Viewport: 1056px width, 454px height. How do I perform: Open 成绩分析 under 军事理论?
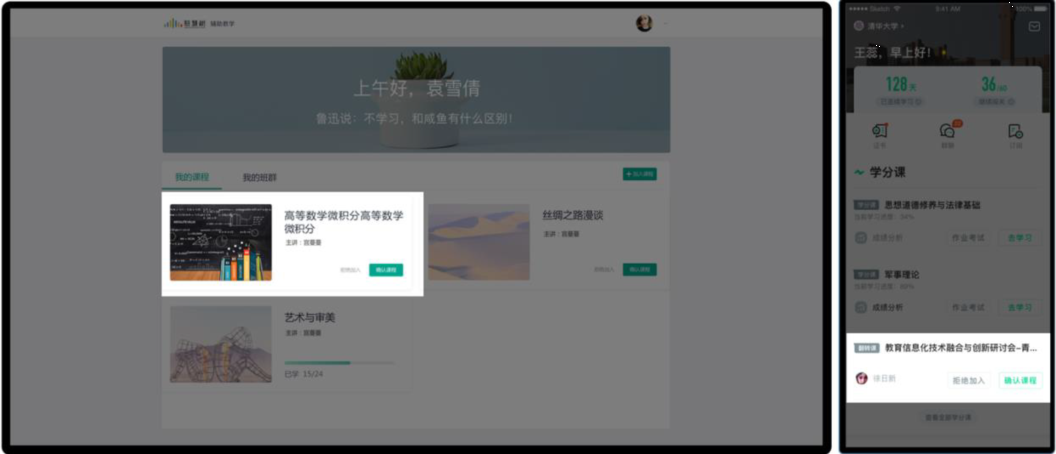click(x=879, y=307)
